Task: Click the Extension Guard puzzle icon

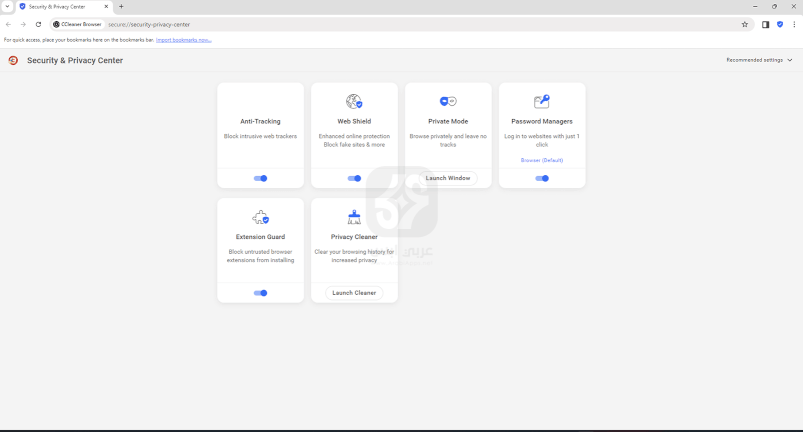Action: click(x=261, y=217)
